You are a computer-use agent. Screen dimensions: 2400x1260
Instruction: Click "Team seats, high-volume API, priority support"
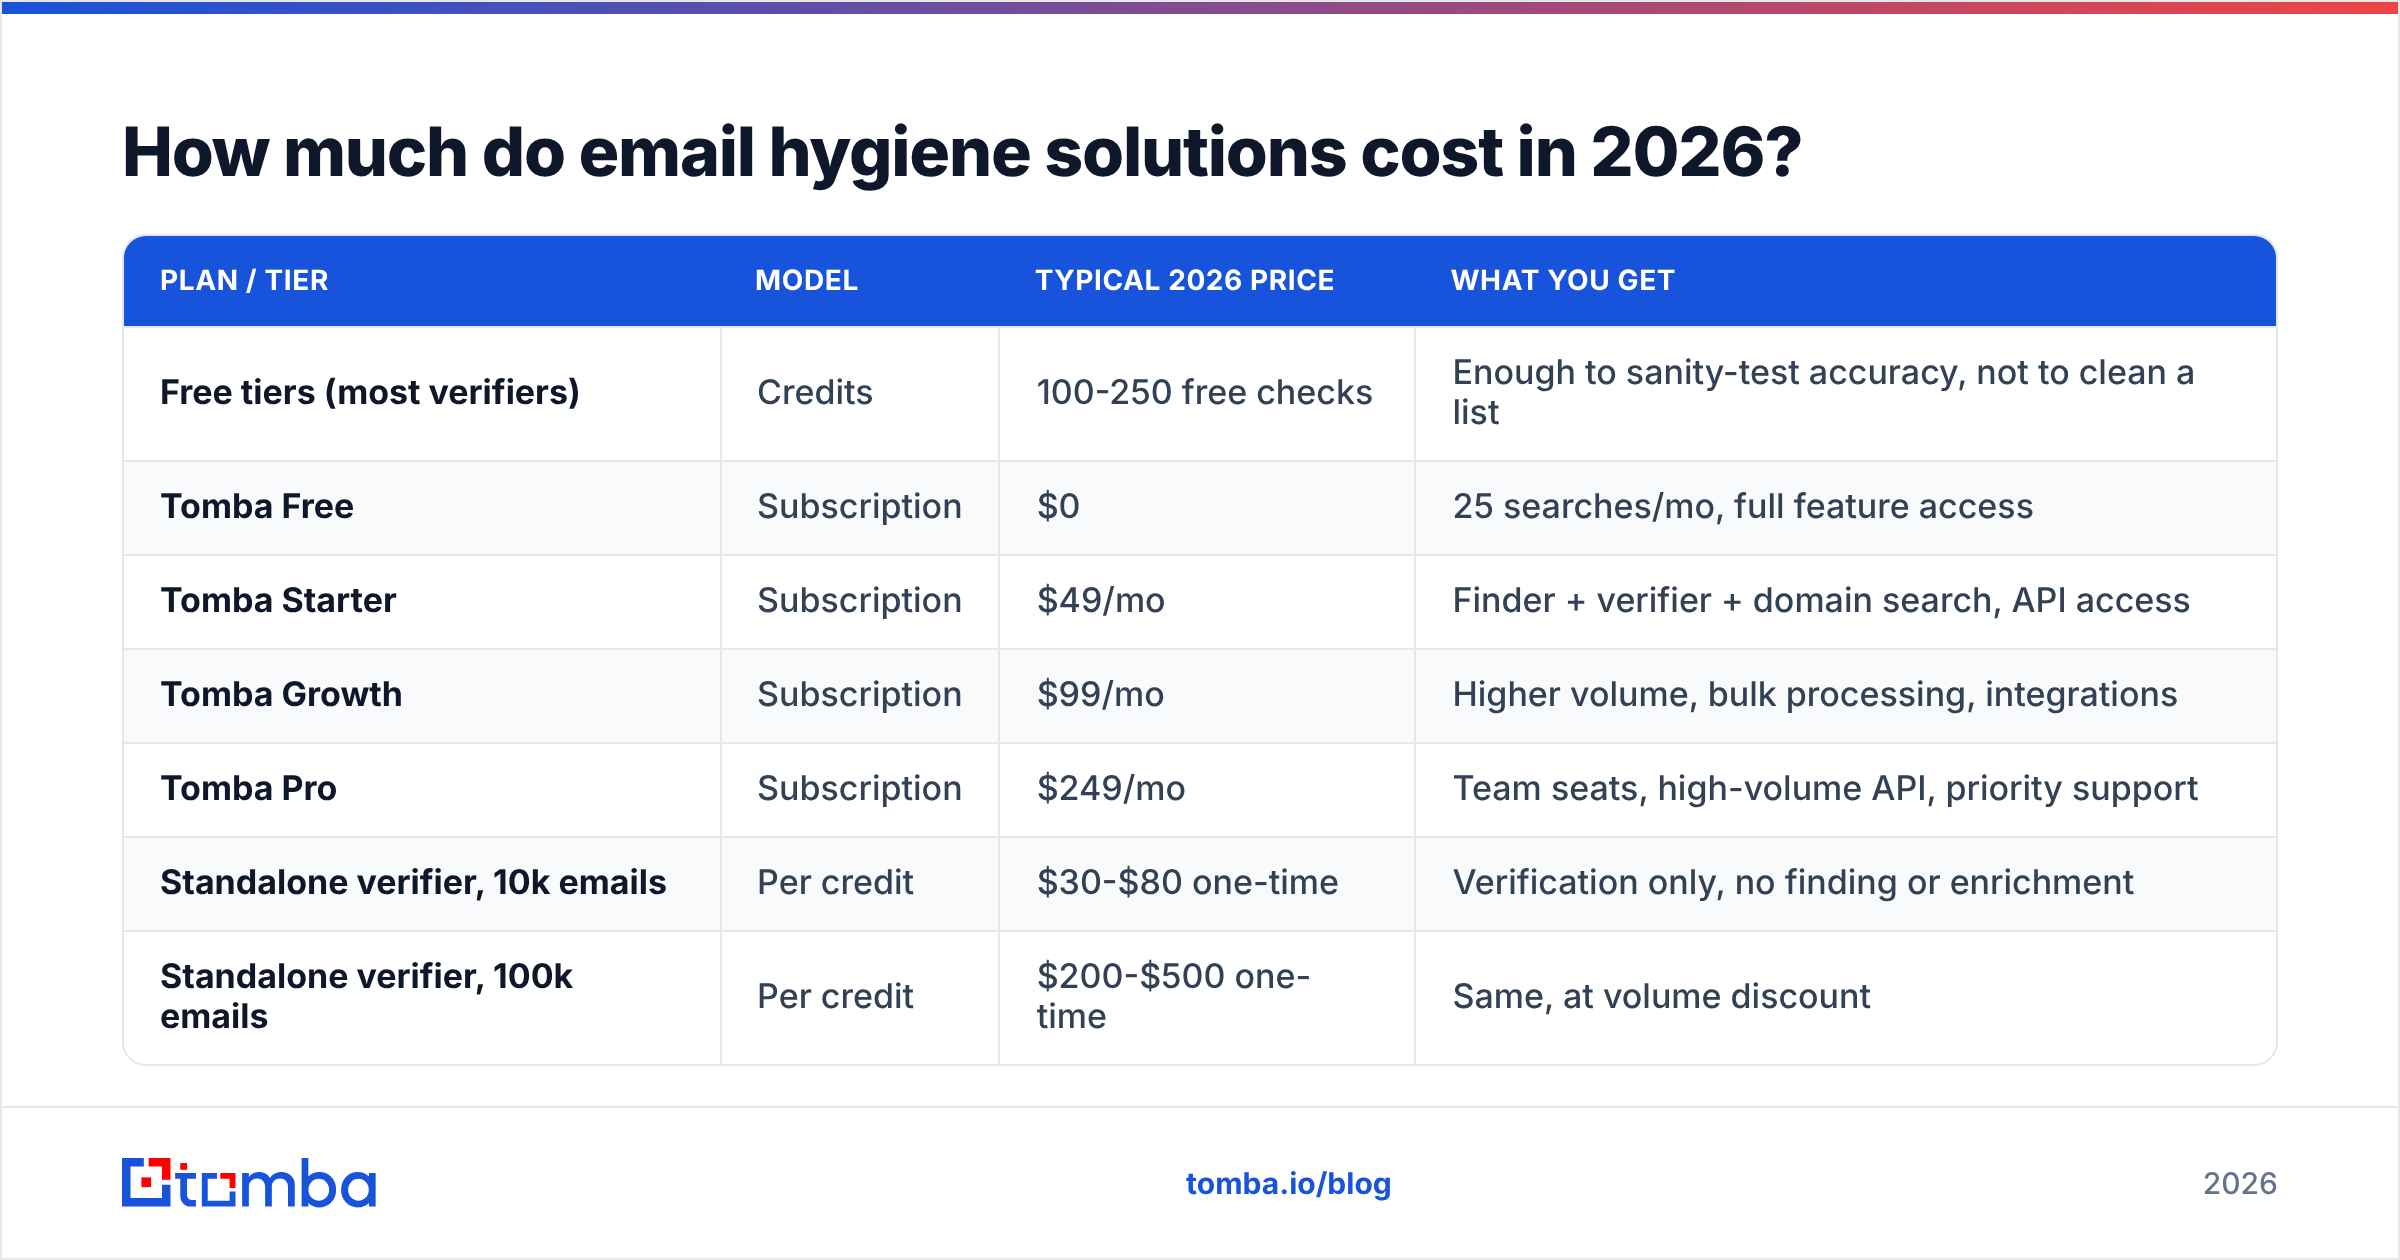pyautogui.click(x=1825, y=788)
